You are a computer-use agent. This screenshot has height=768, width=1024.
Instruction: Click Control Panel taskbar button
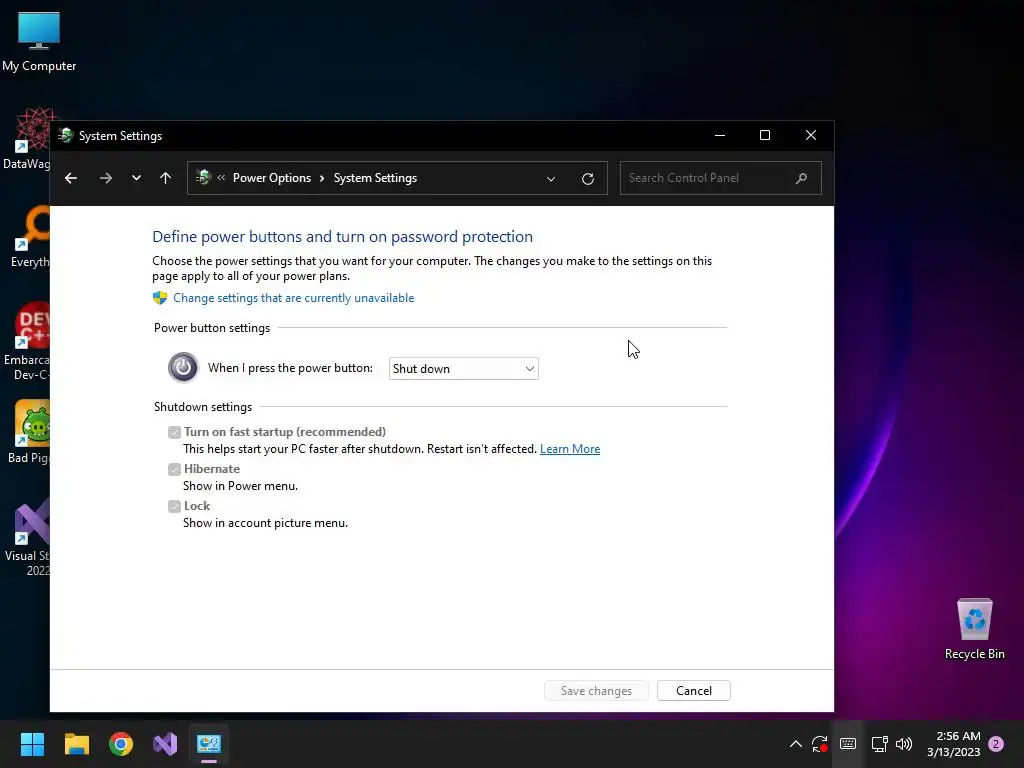pyautogui.click(x=209, y=744)
